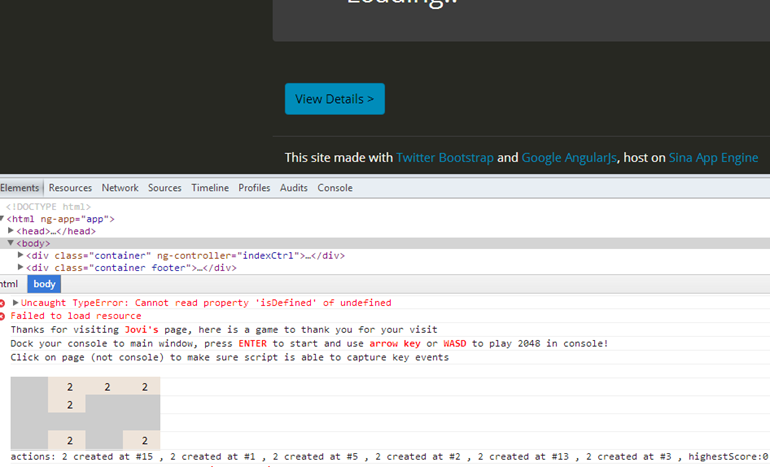Visit the Sina App Engine link

pos(713,158)
